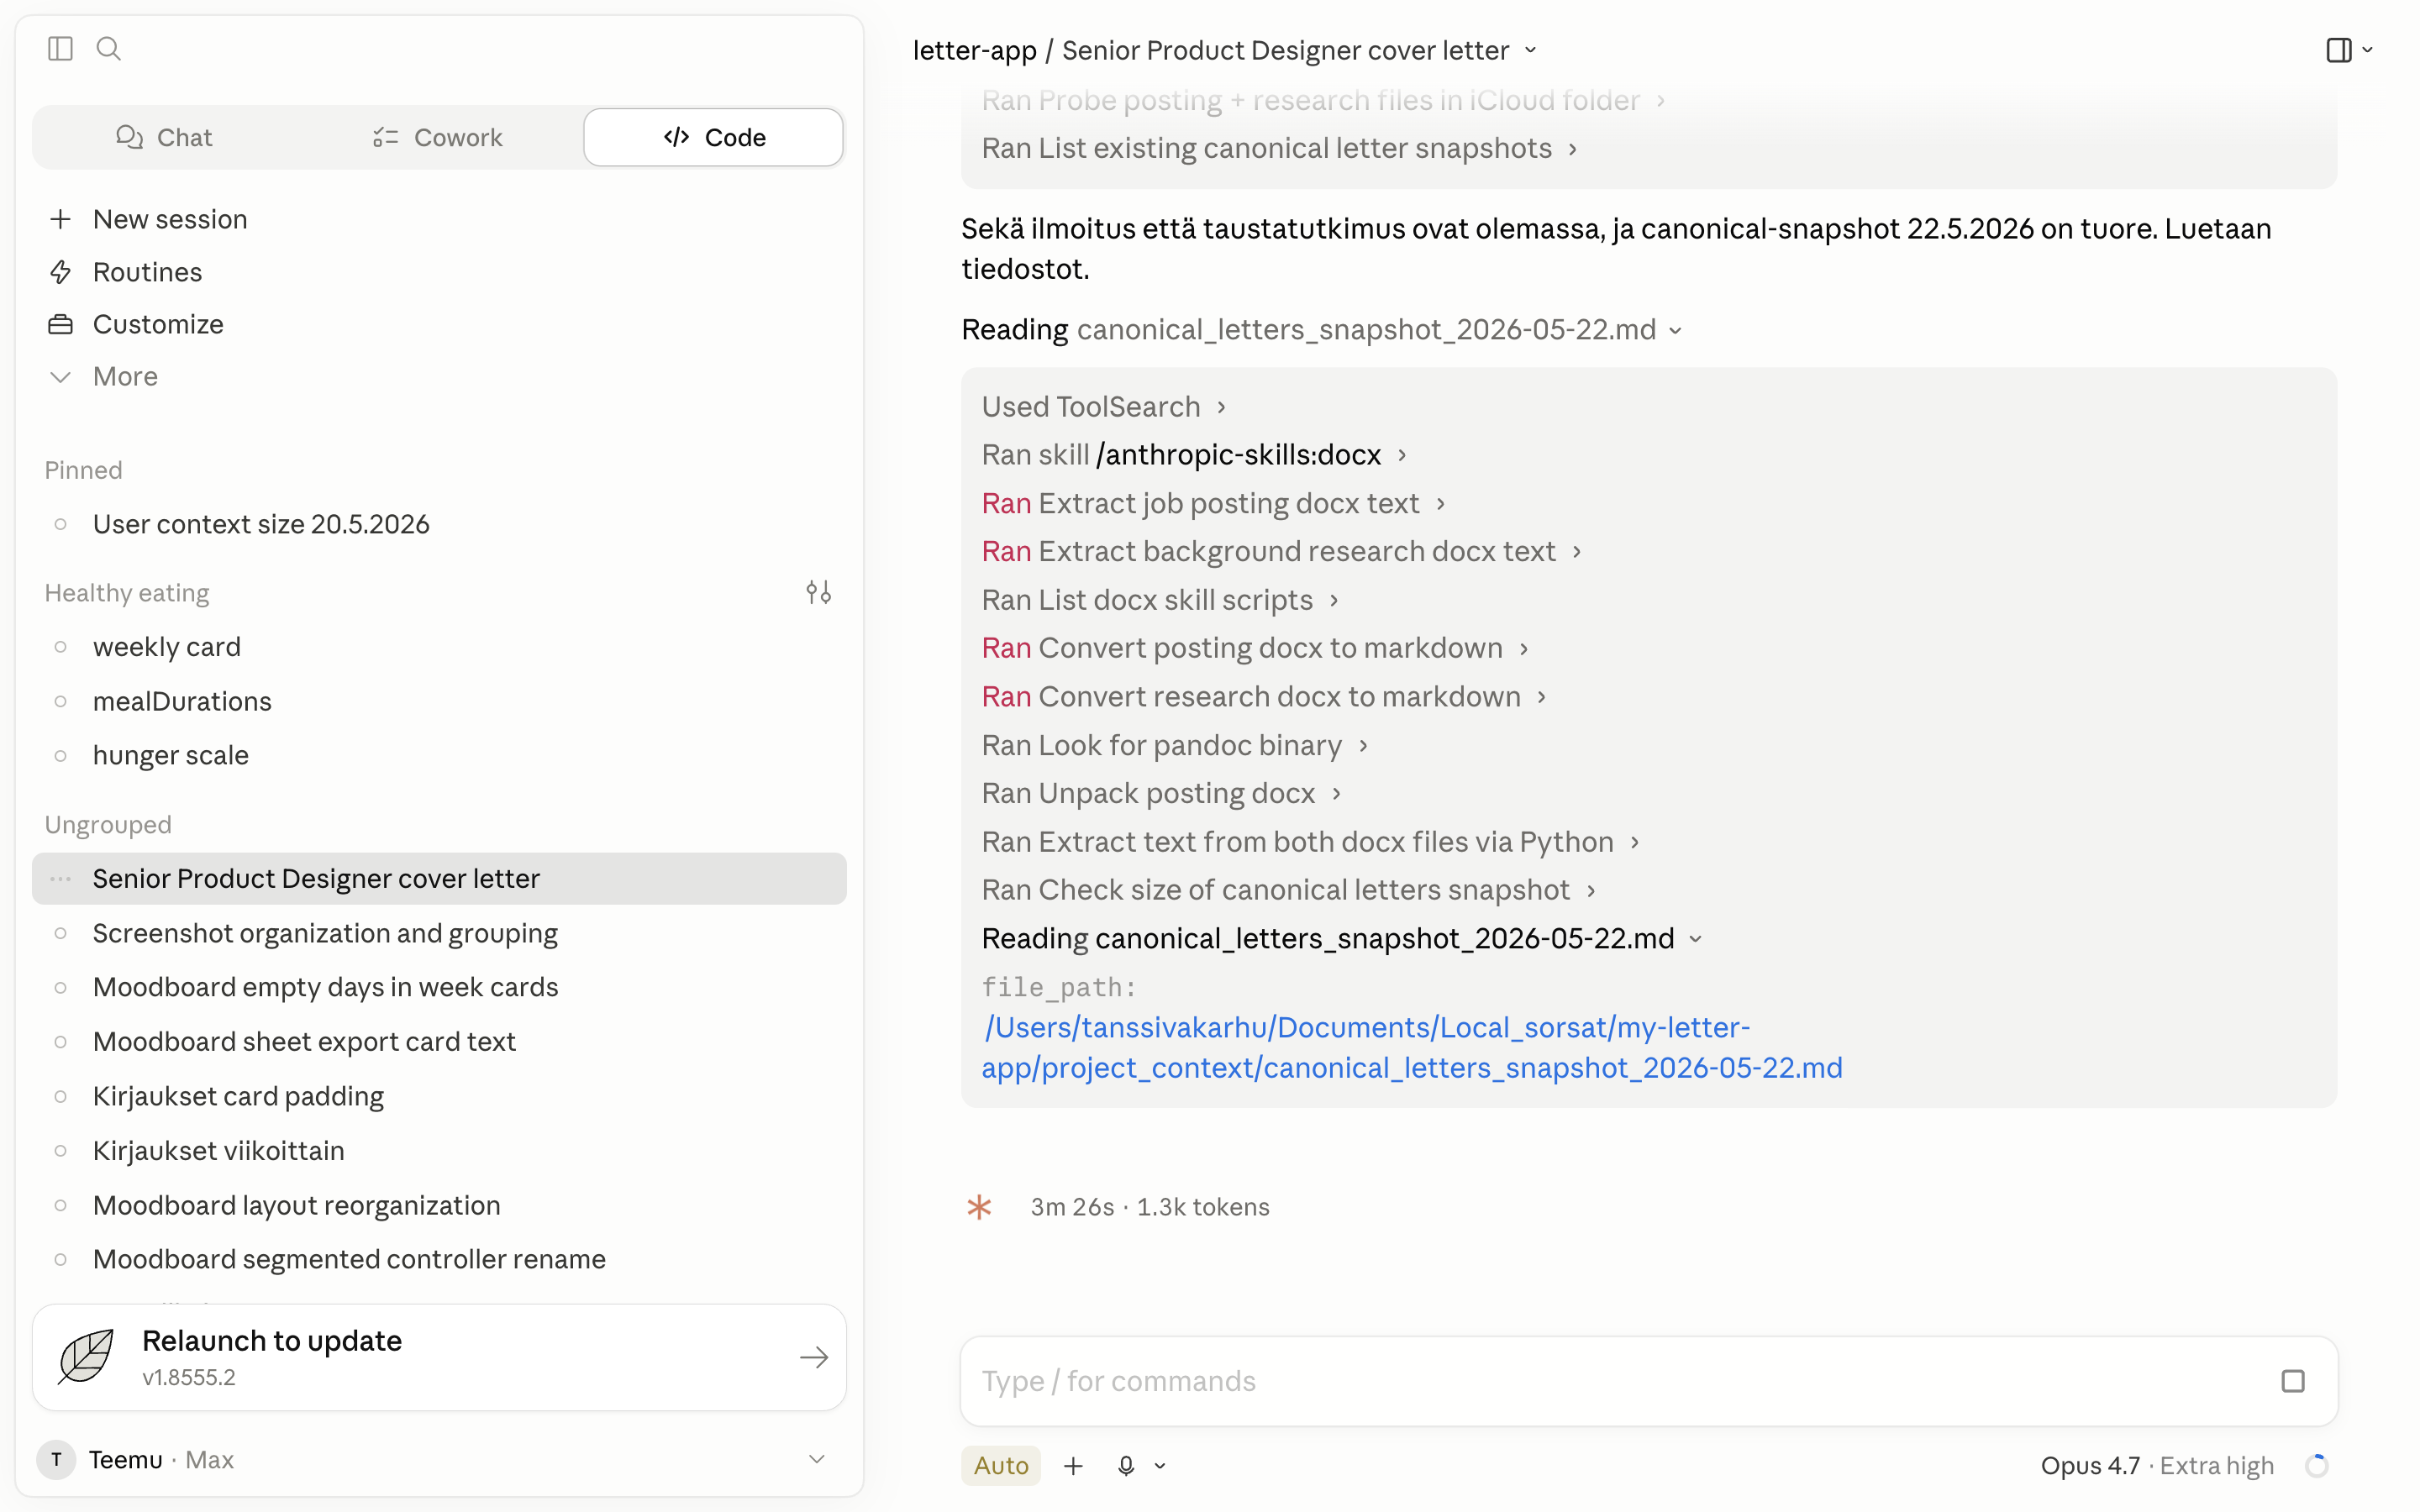The height and width of the screenshot is (1512, 2420).
Task: Expand Ran List existing canonical letter snapshots
Action: 1278,148
